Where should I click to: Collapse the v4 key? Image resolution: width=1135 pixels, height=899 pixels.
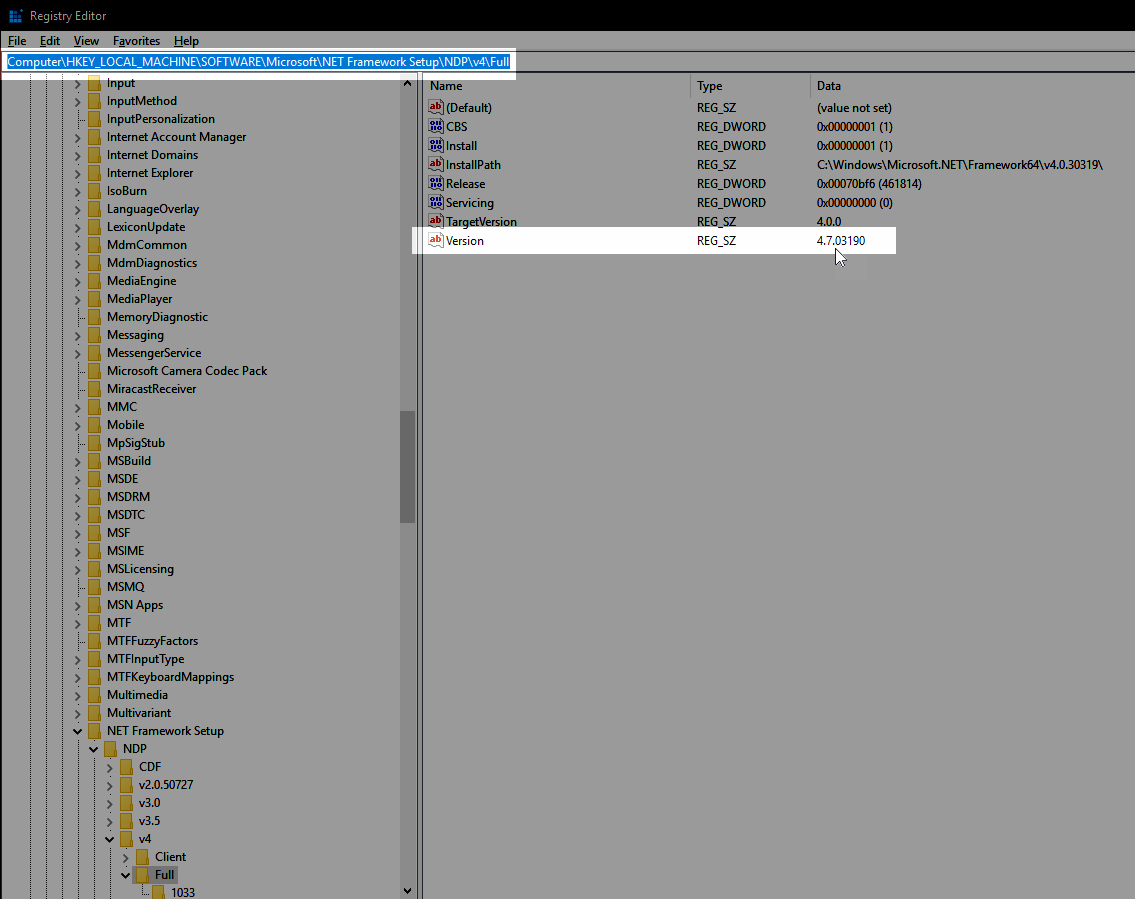pyautogui.click(x=109, y=840)
